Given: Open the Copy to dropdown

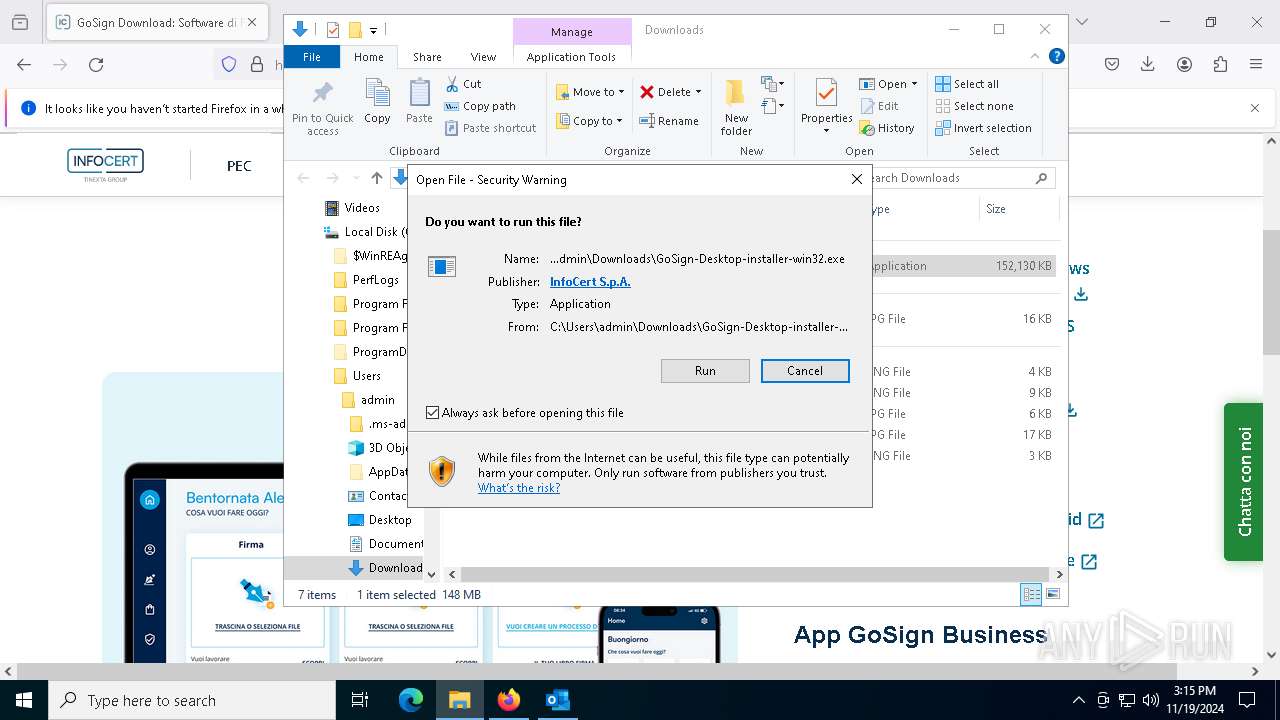Looking at the screenshot, I should 589,121.
